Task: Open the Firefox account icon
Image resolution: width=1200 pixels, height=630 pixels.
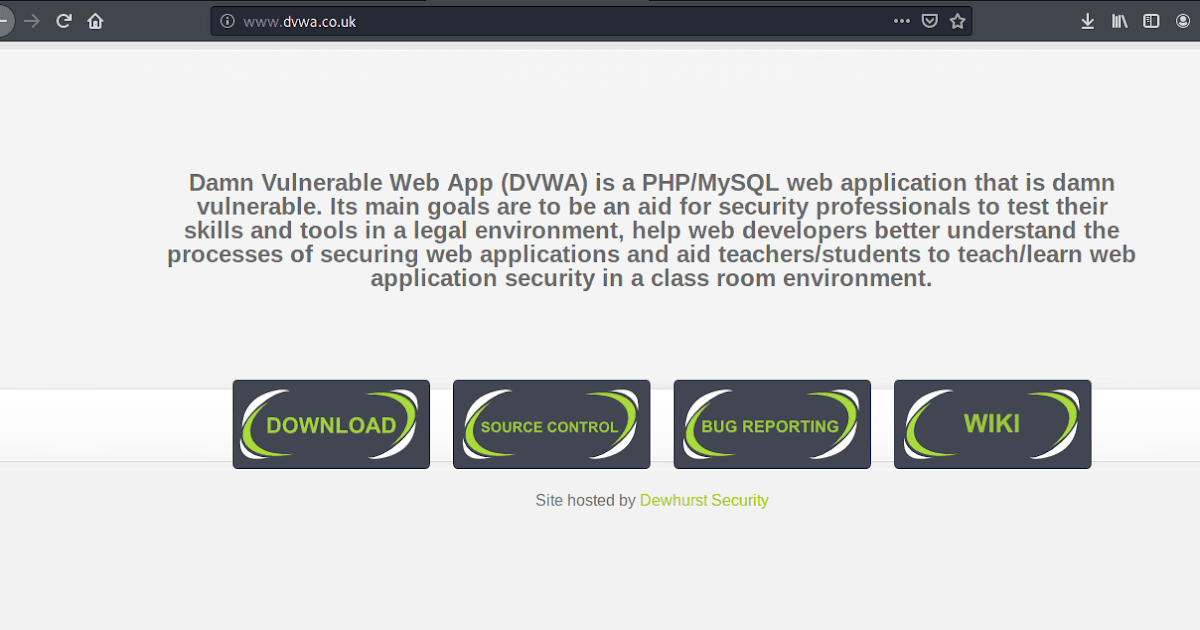Action: pyautogui.click(x=1183, y=21)
